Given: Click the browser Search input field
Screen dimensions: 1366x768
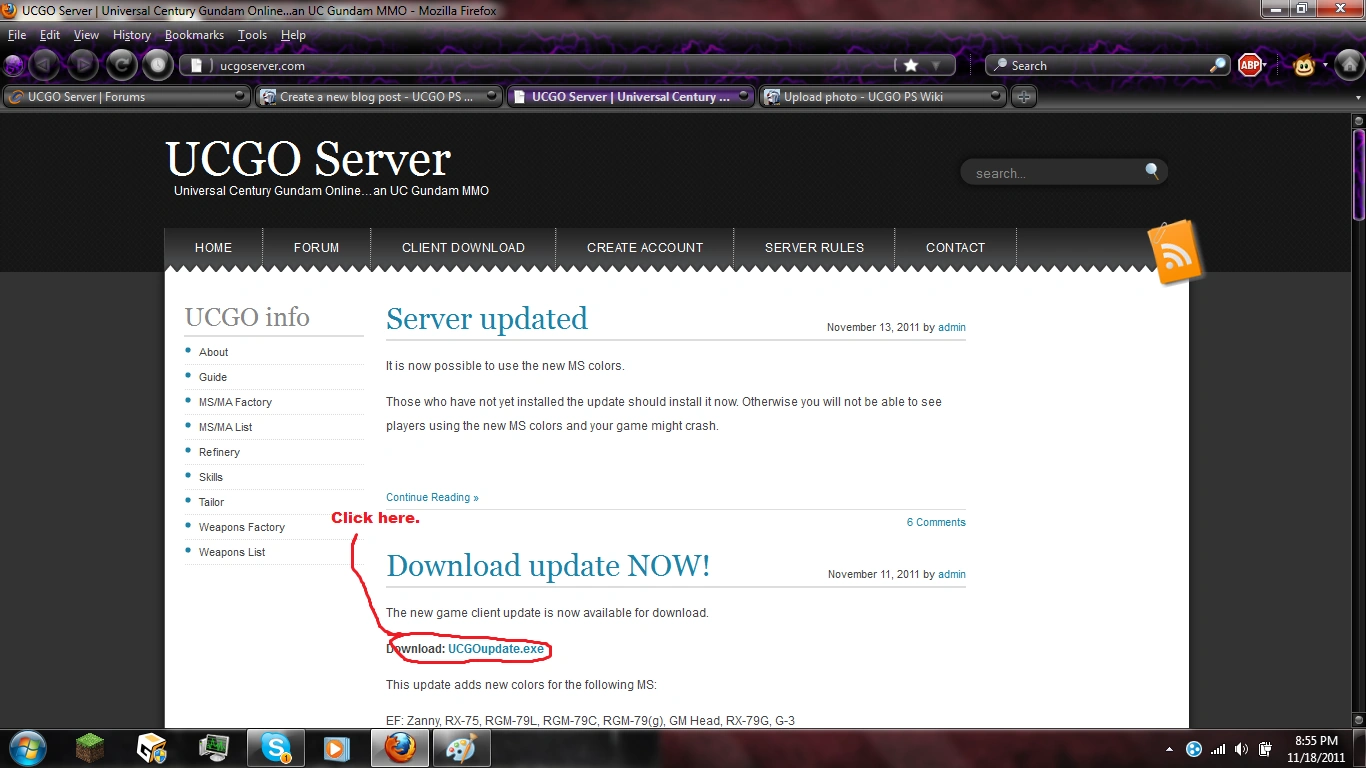Looking at the screenshot, I should (1107, 66).
